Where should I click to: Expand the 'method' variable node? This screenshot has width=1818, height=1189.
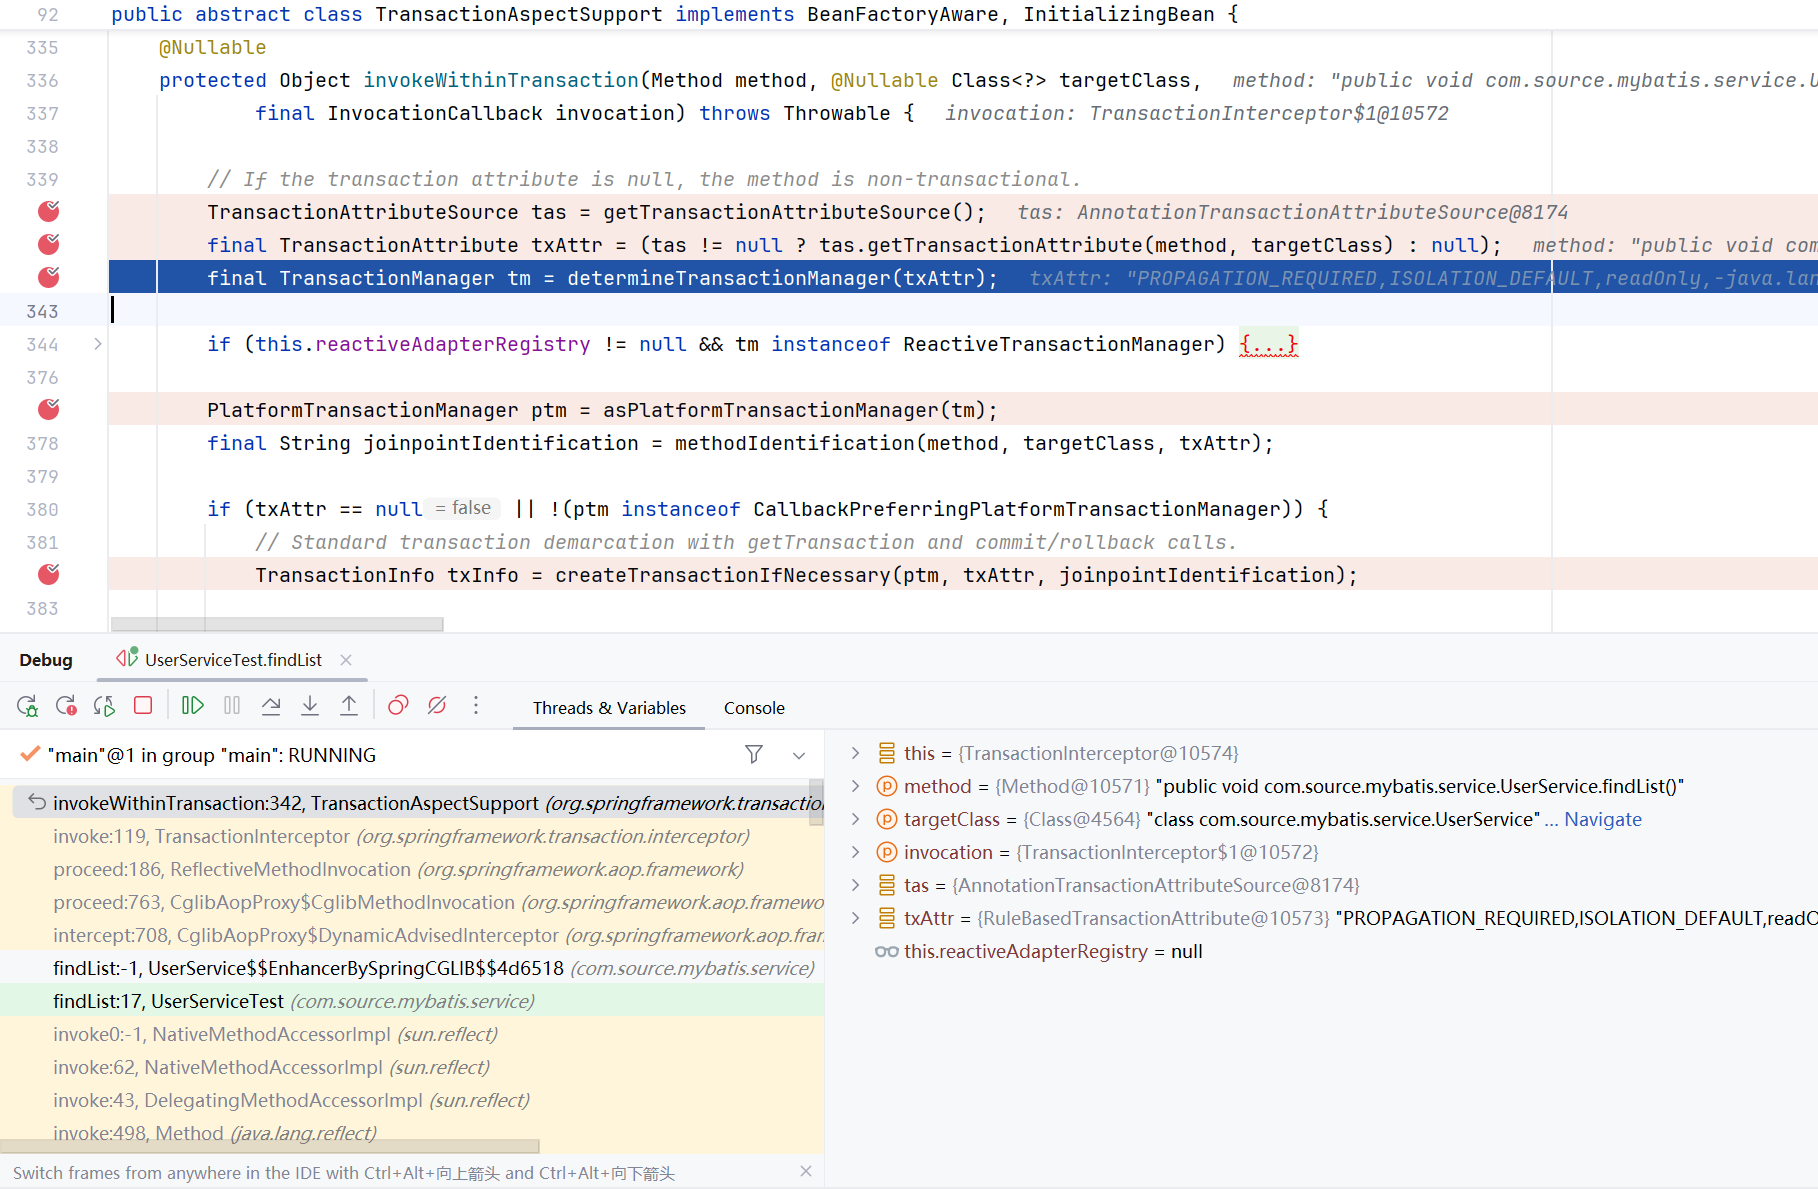(x=855, y=786)
